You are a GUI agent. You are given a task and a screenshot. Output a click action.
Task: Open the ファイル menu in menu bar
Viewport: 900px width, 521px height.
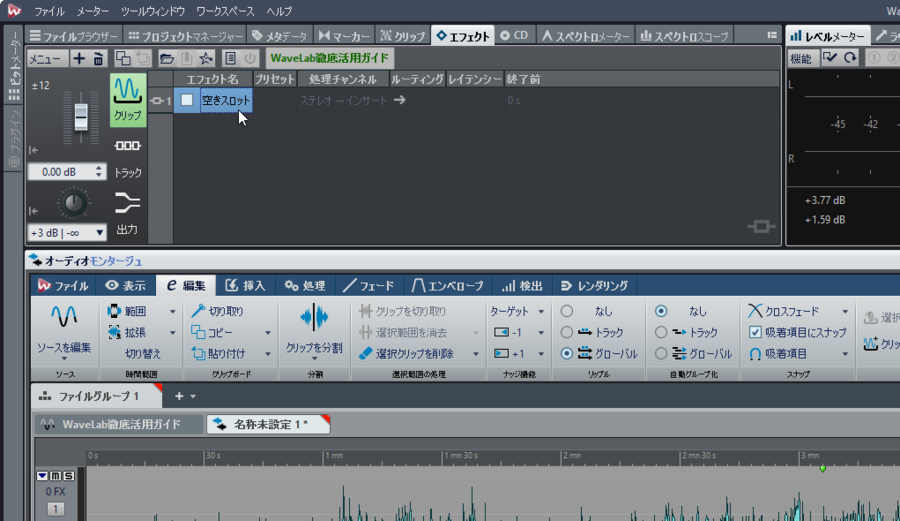click(49, 11)
